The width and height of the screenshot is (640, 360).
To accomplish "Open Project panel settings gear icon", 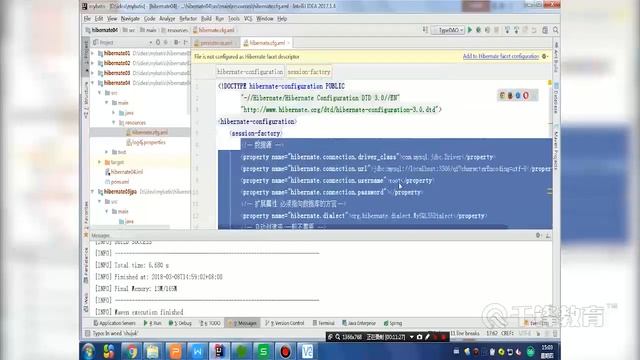I will coord(176,42).
